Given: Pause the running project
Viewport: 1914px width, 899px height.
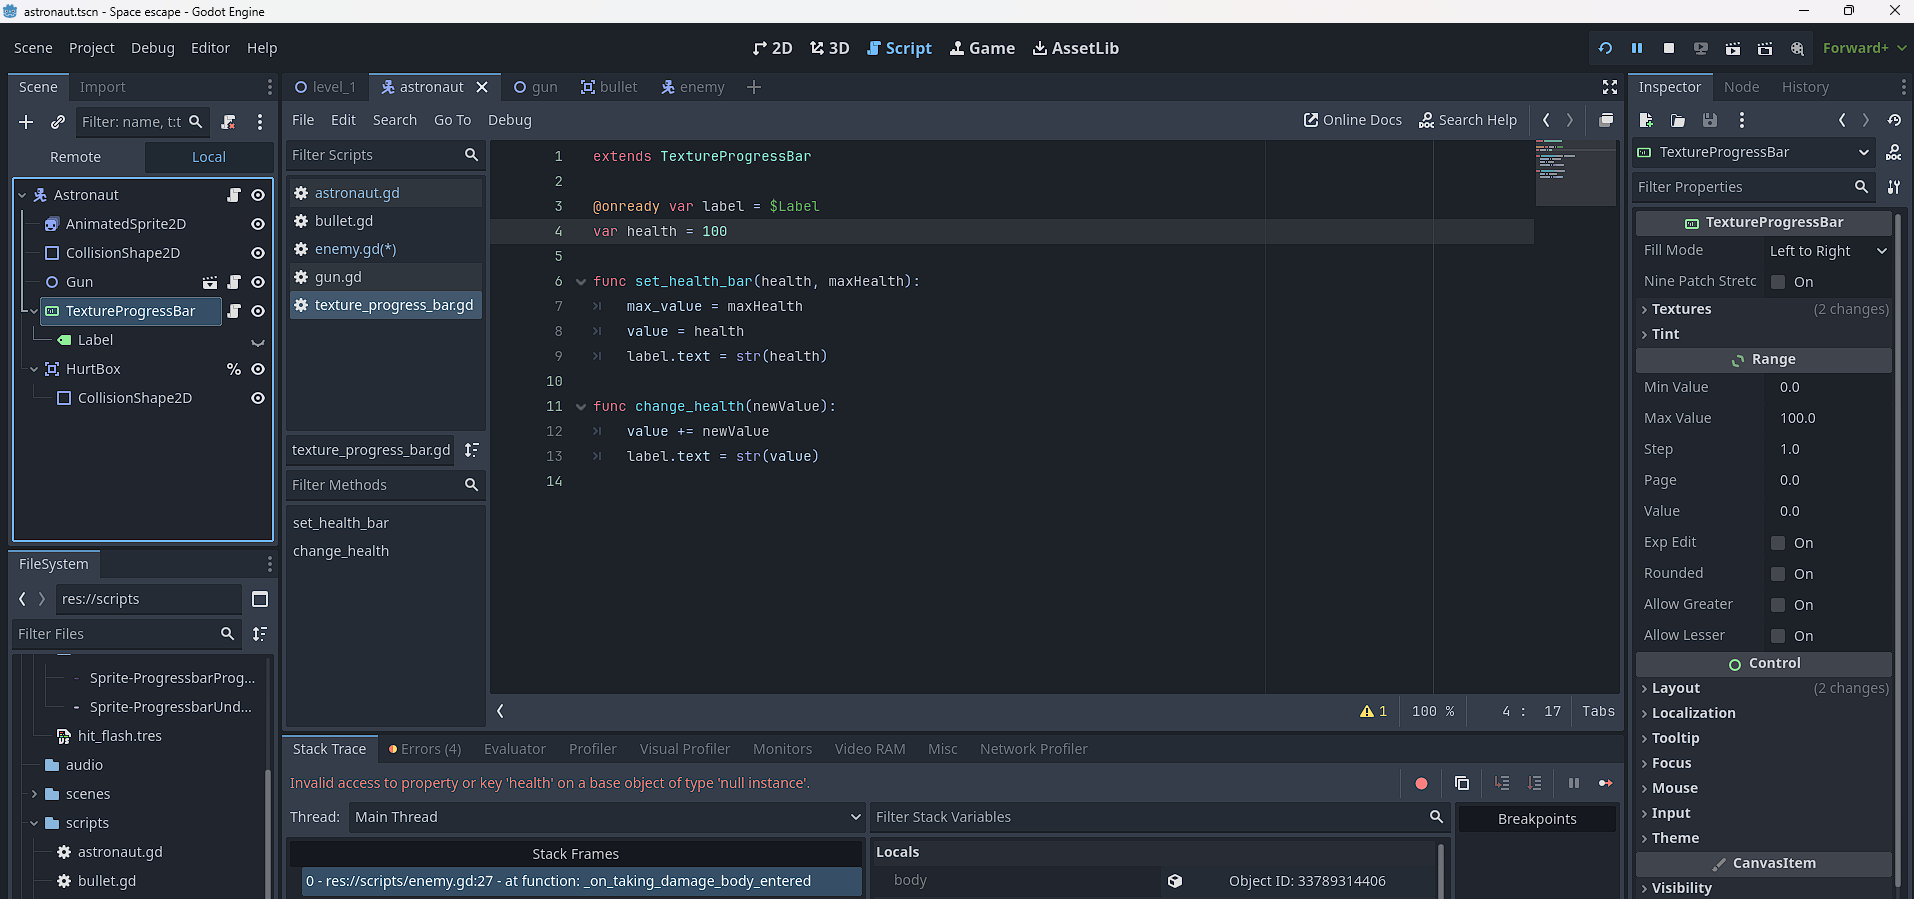Looking at the screenshot, I should [x=1637, y=48].
